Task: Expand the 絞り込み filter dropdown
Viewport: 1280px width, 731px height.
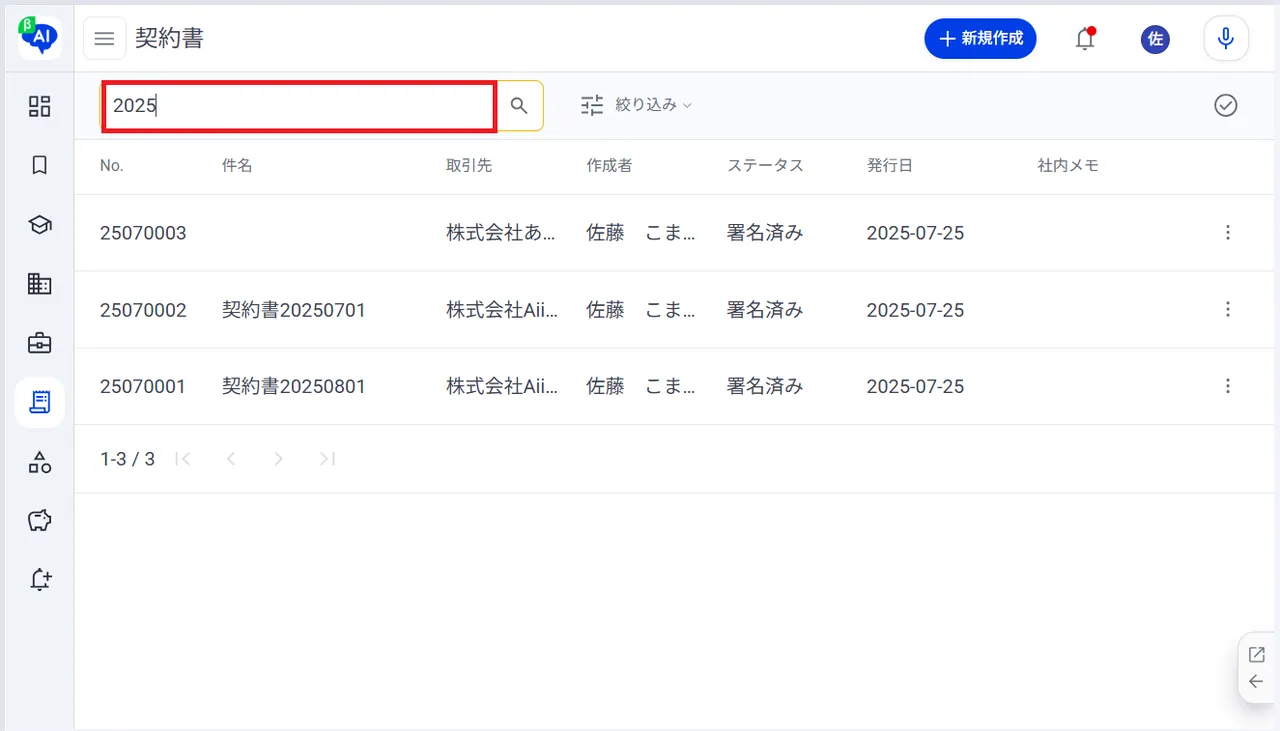Action: 637,105
